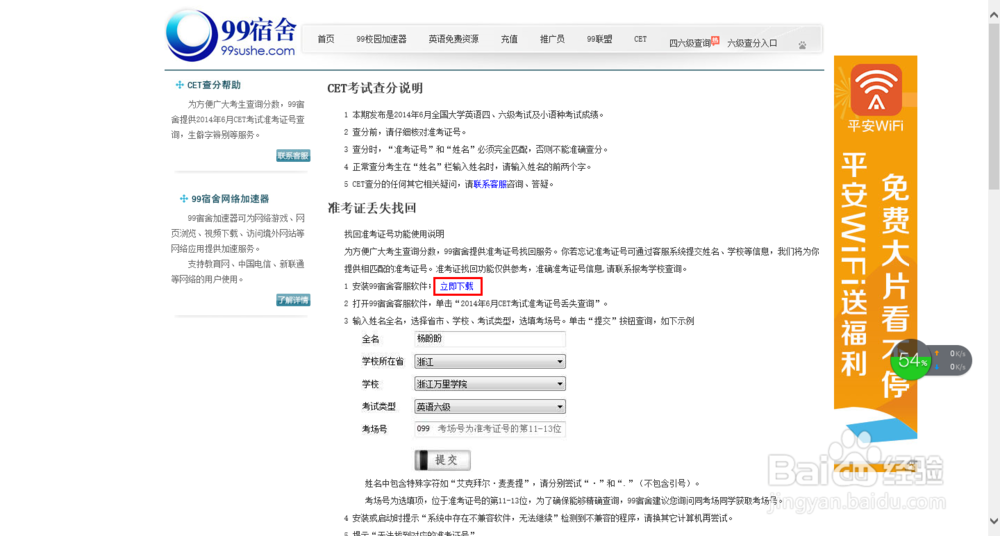Image resolution: width=1000 pixels, height=536 pixels.
Task: Open 推广员 nav item
Action: (x=552, y=39)
